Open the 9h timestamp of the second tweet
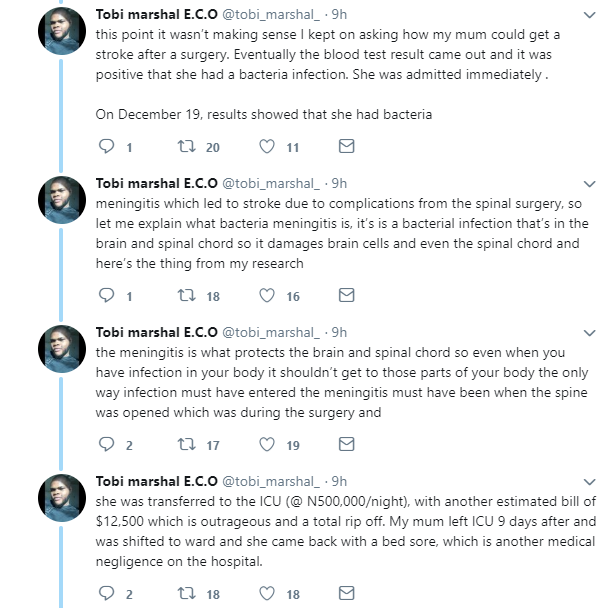This screenshot has width=615, height=608. (x=339, y=183)
